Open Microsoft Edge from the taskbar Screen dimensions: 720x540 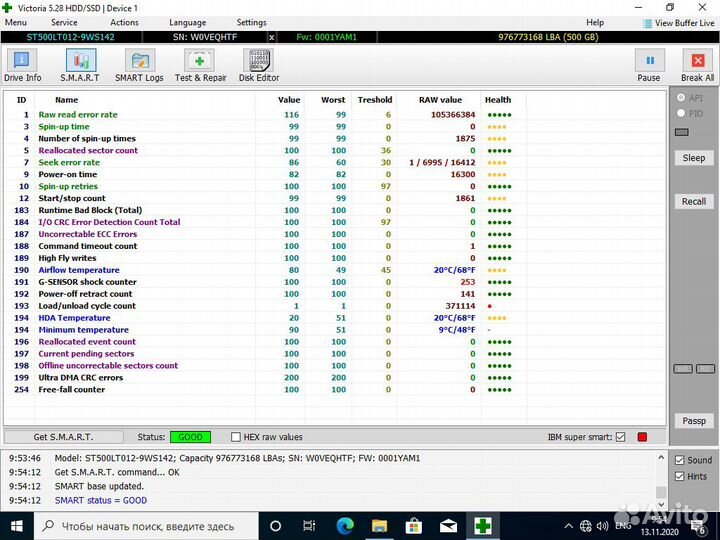click(x=345, y=525)
